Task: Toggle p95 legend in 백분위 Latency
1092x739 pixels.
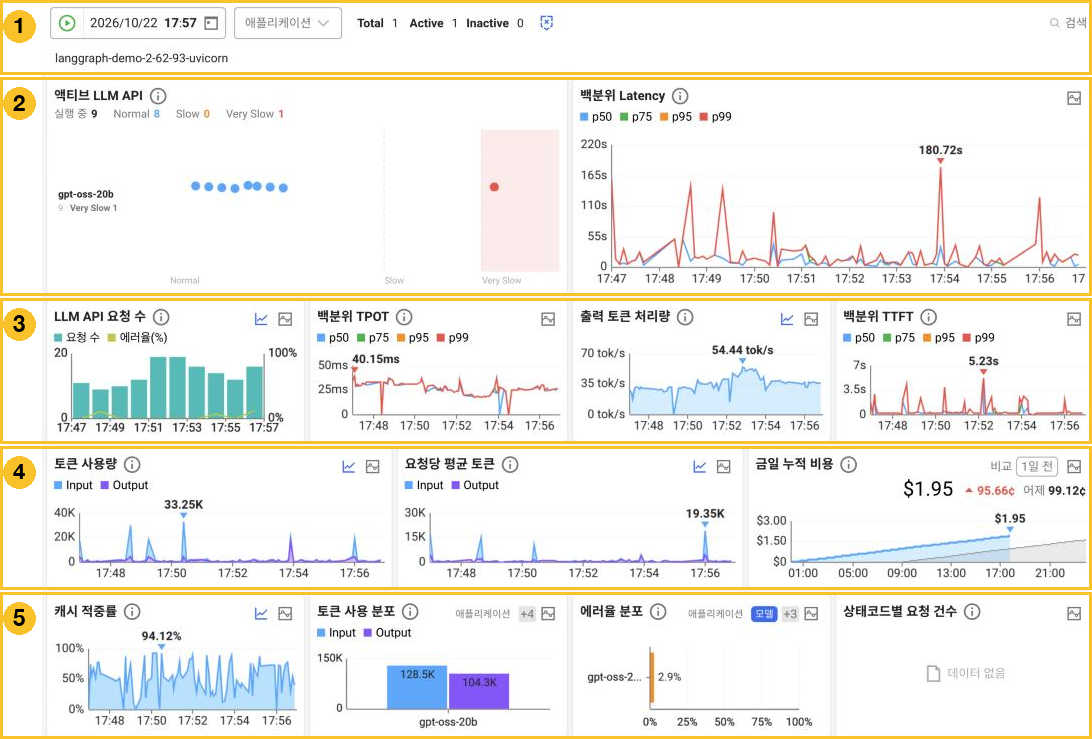Action: coord(676,117)
